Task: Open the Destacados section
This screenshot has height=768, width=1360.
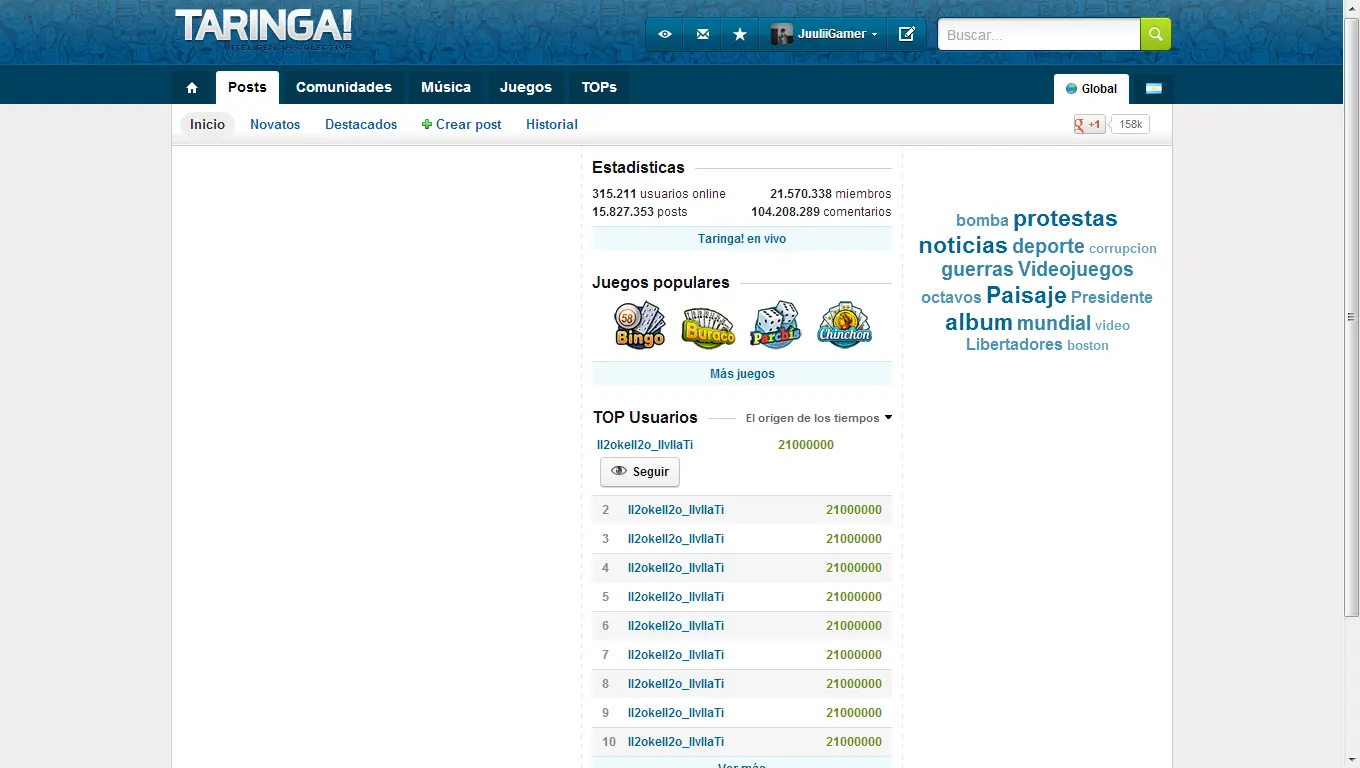Action: click(x=361, y=124)
